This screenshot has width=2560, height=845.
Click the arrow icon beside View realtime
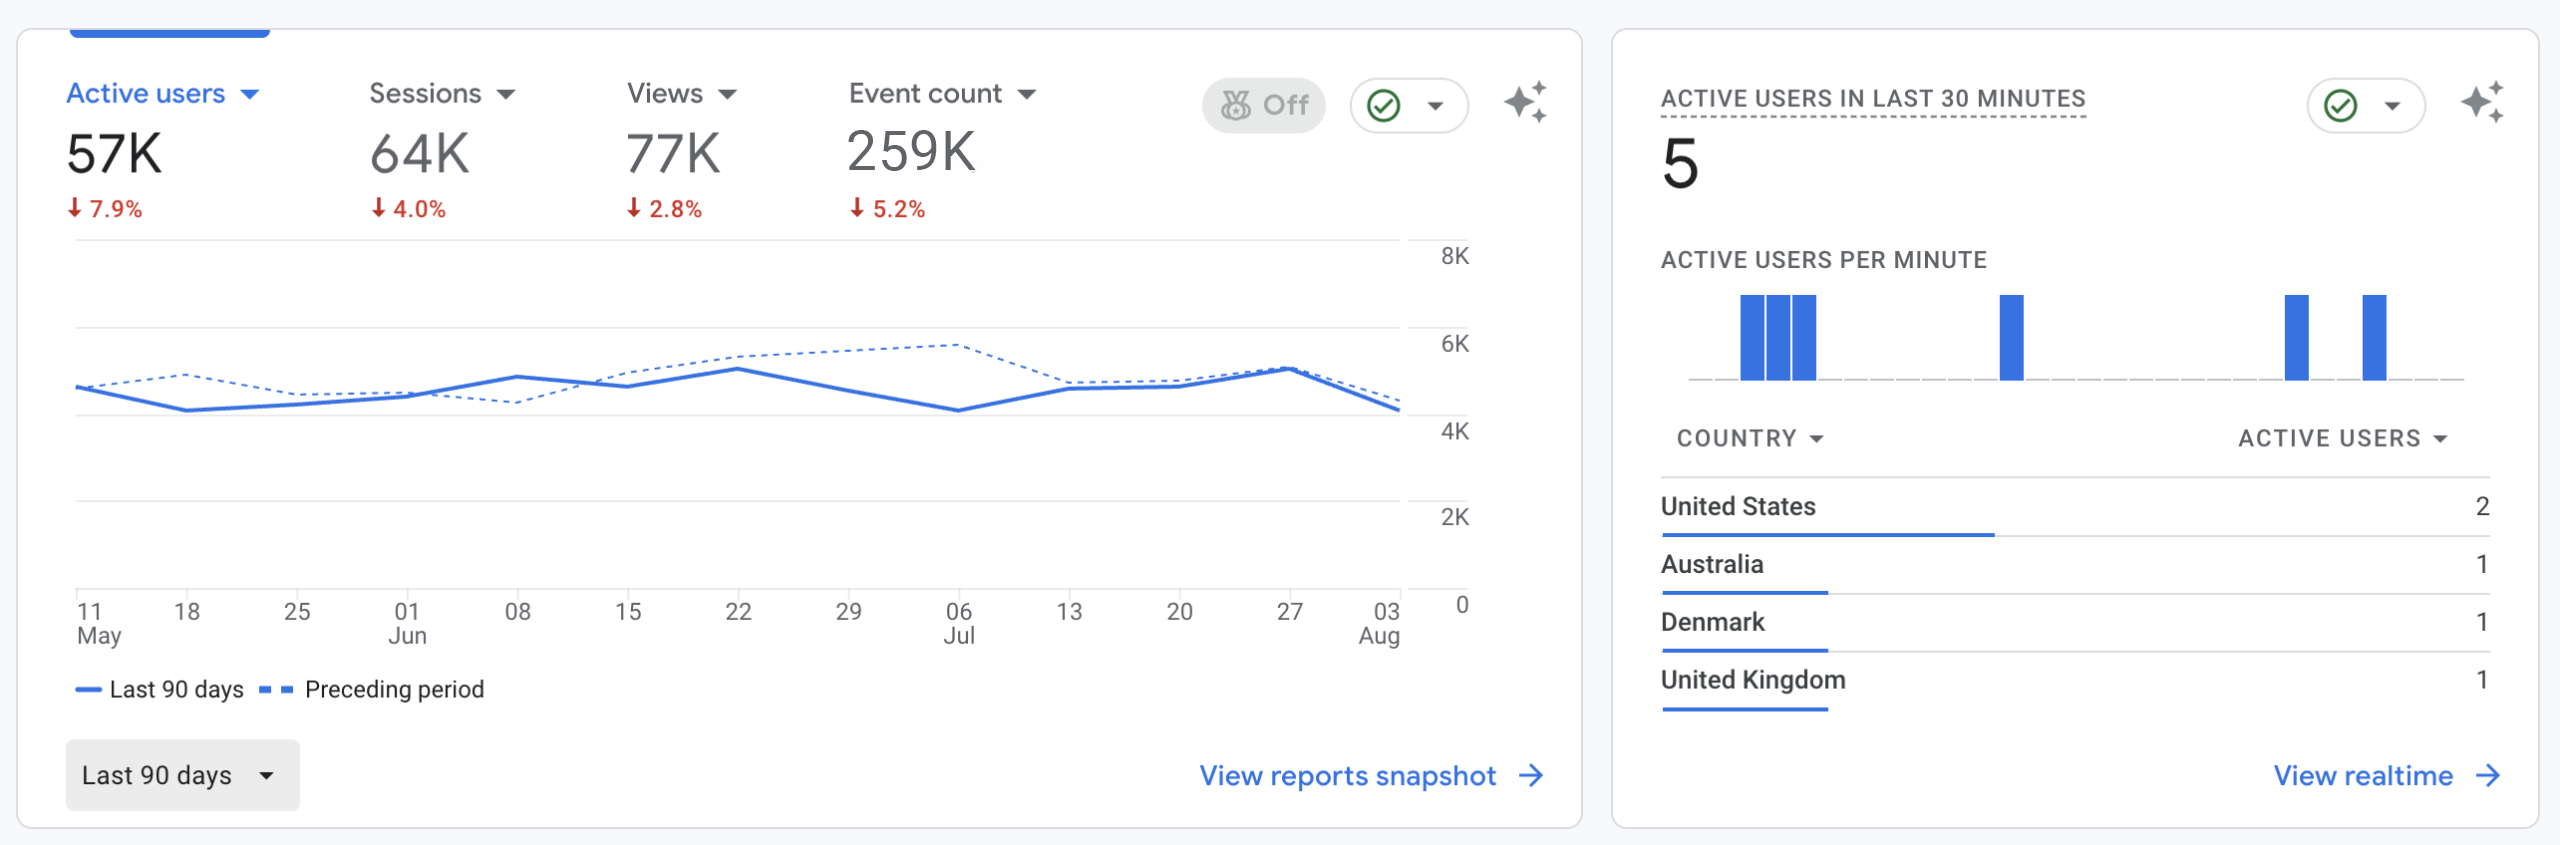[2488, 776]
